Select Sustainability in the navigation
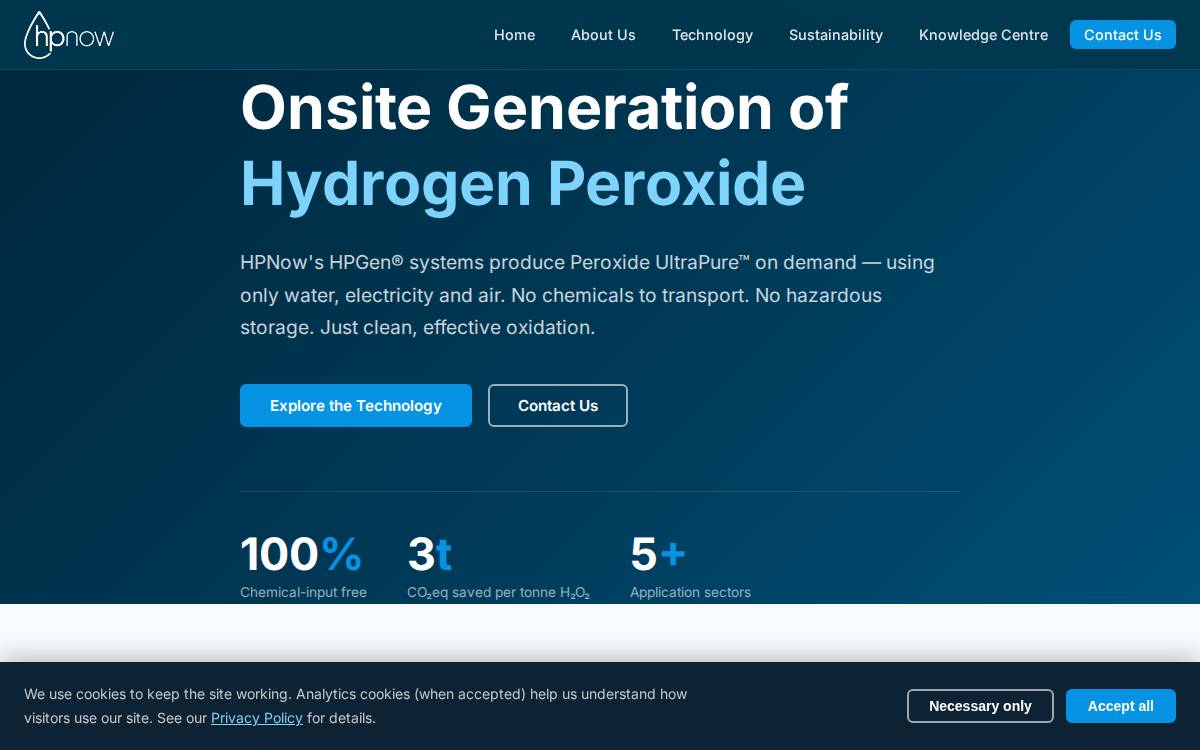This screenshot has width=1200, height=750. click(836, 35)
